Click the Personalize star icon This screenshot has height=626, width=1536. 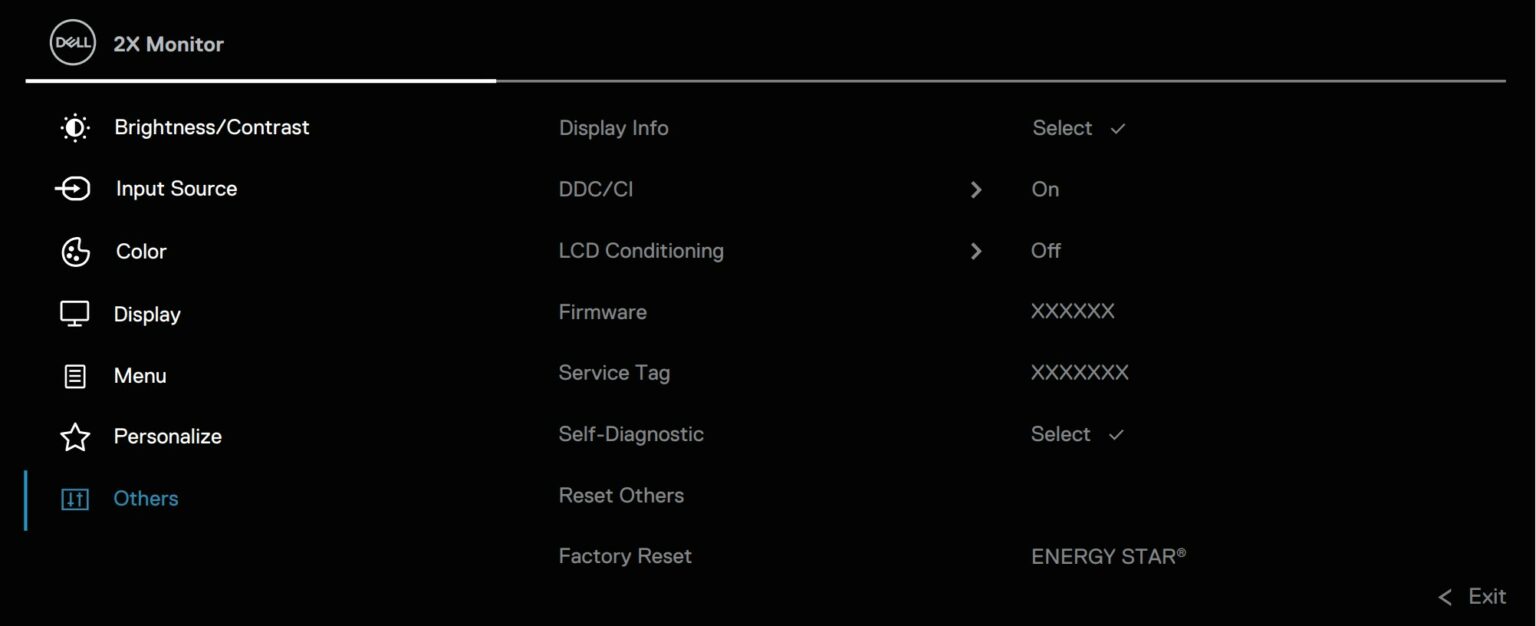[75, 437]
